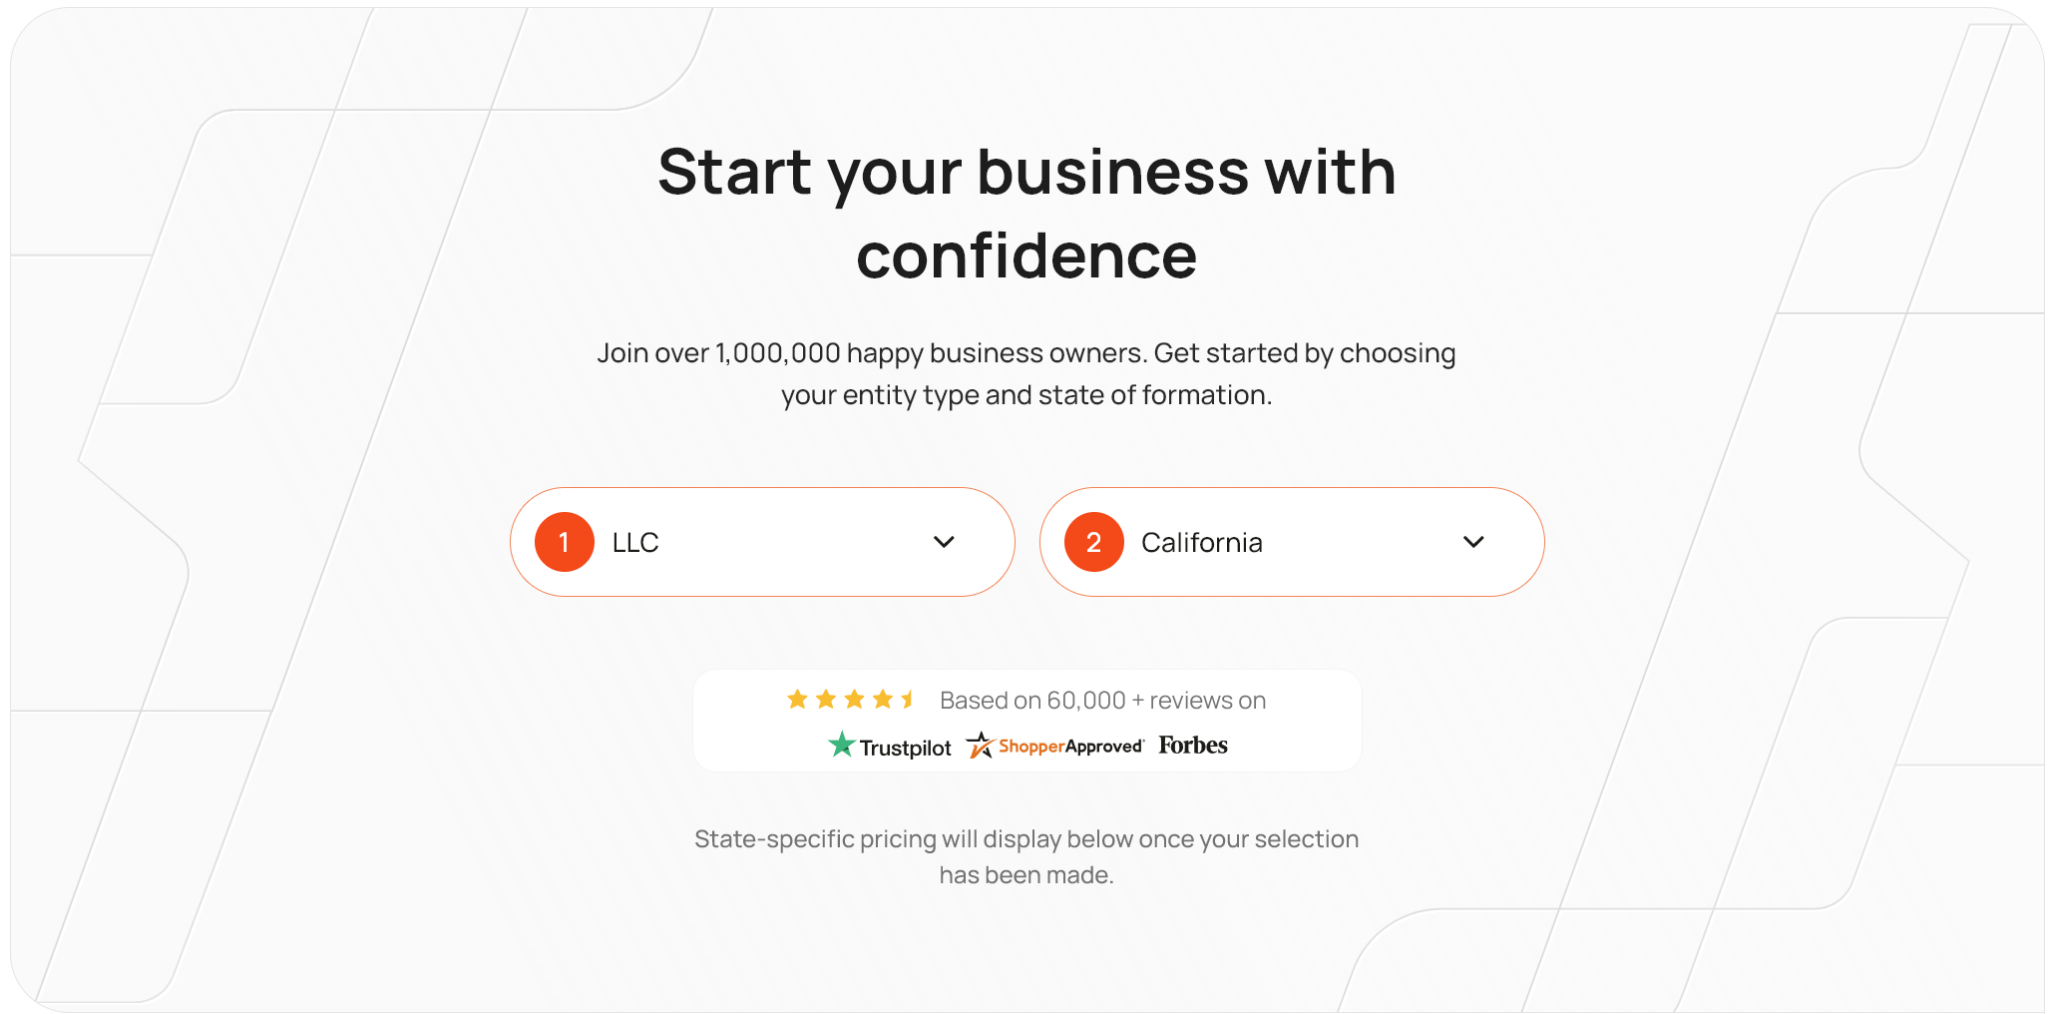Click the Forbes logo
The width and height of the screenshot is (2048, 1014).
tap(1192, 744)
